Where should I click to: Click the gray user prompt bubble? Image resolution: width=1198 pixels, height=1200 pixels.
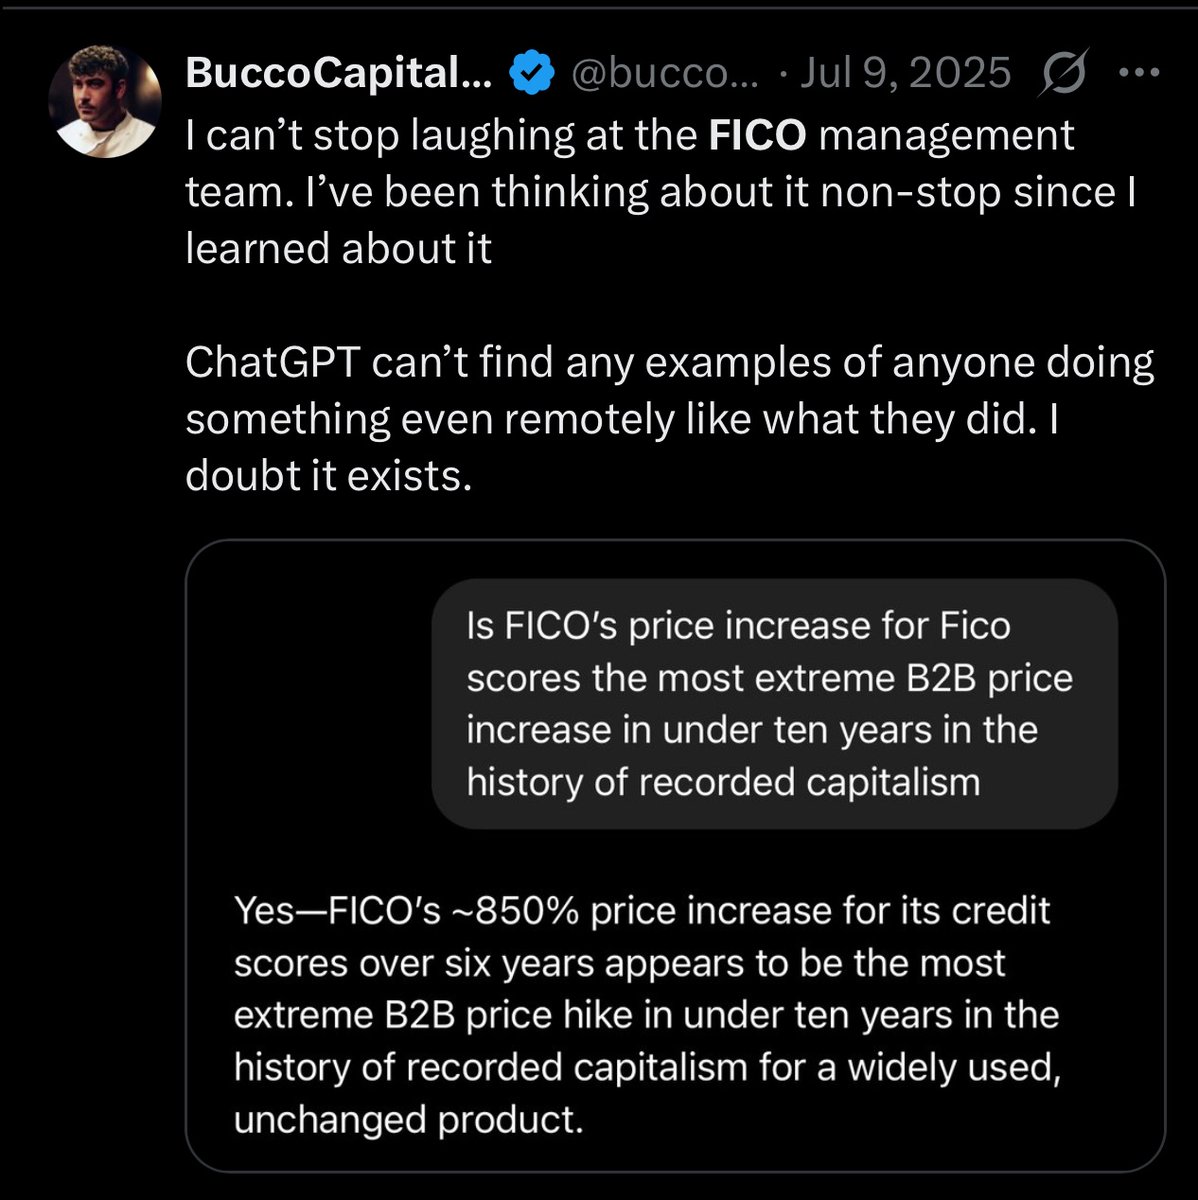[x=775, y=704]
